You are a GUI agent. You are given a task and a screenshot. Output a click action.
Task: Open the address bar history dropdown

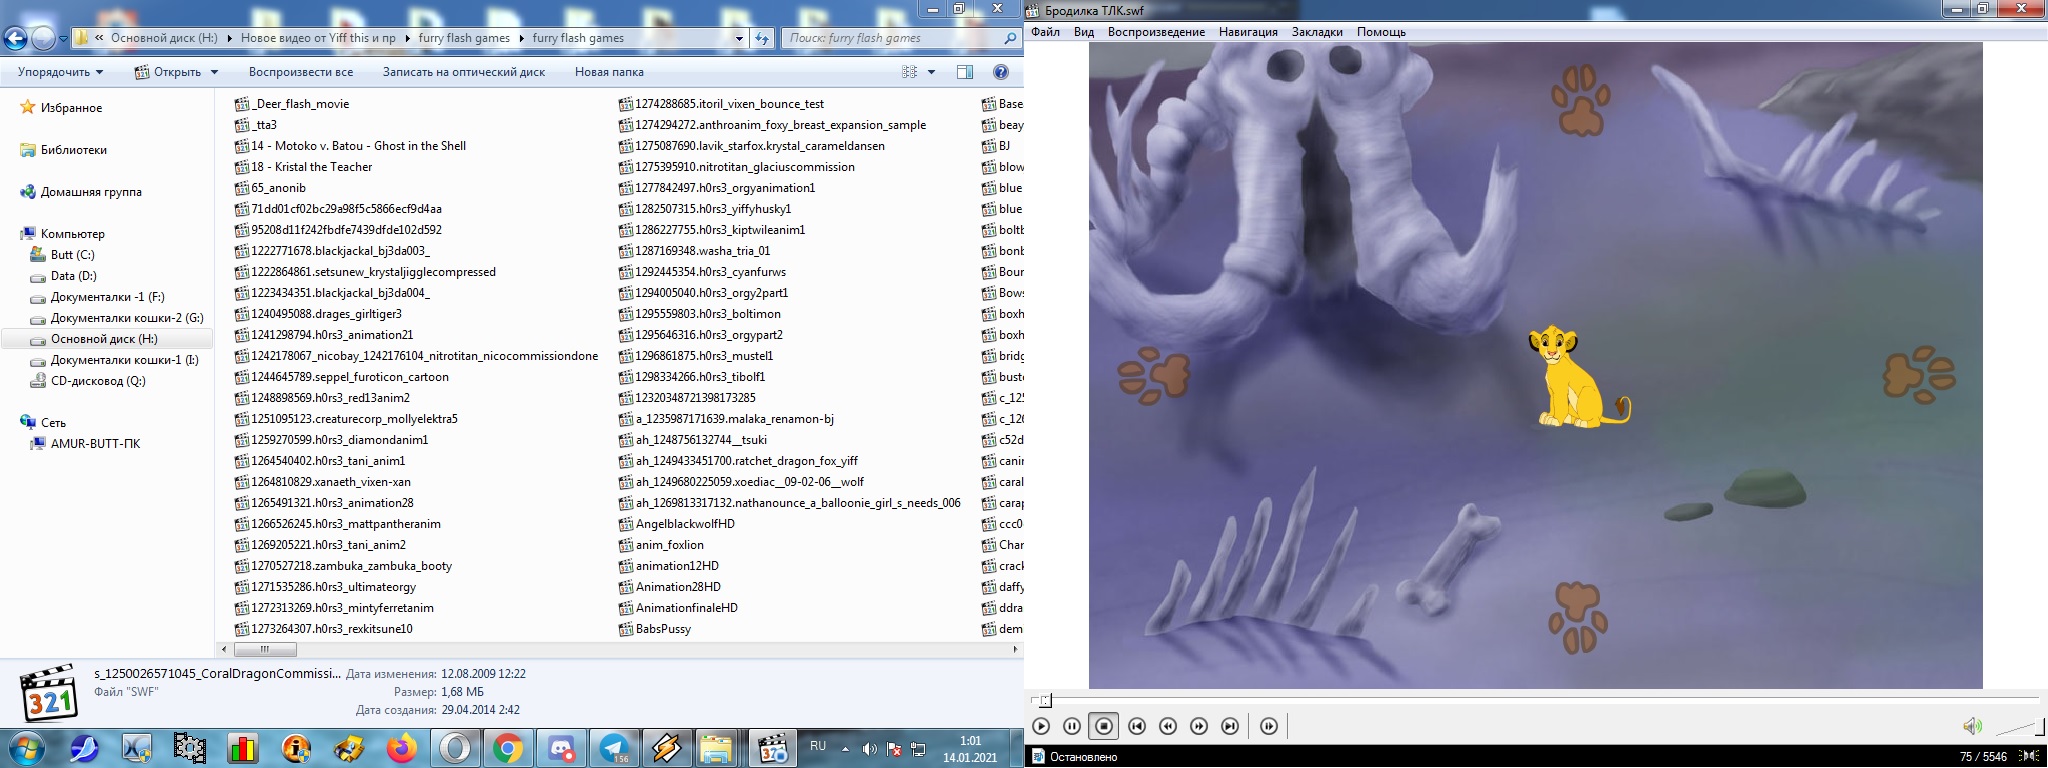click(739, 38)
